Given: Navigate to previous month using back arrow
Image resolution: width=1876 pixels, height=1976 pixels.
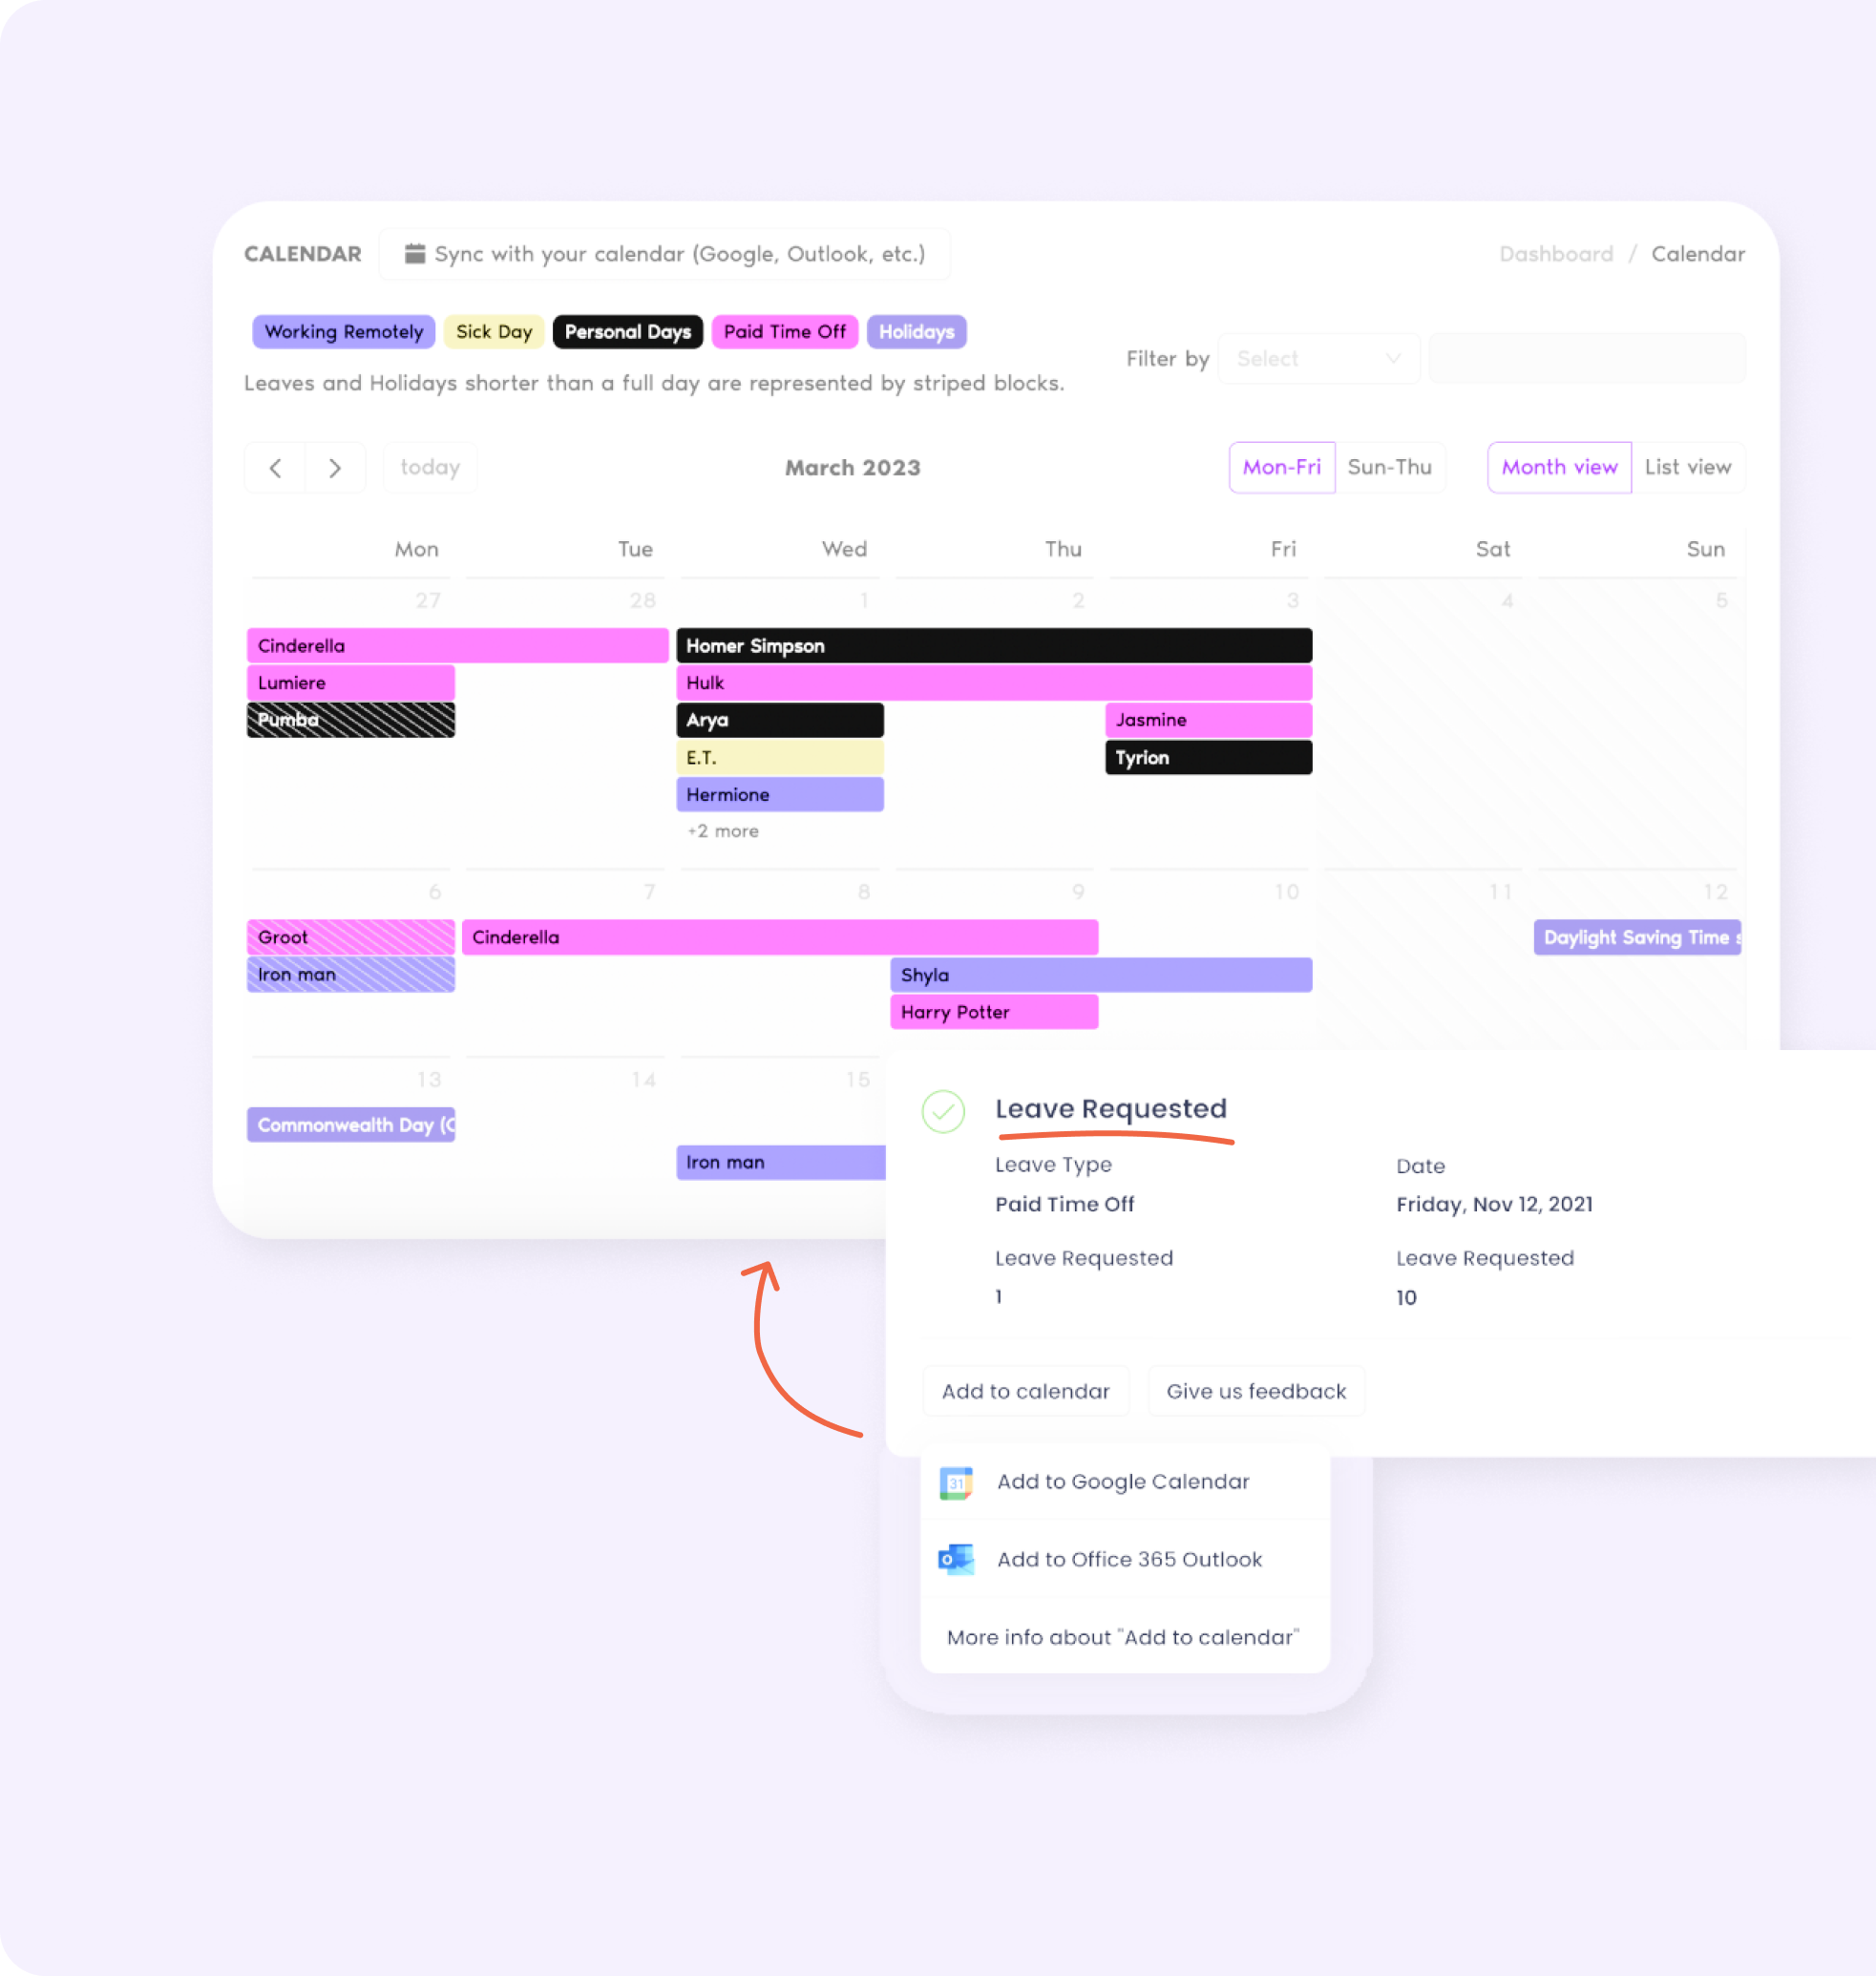Looking at the screenshot, I should [x=277, y=465].
